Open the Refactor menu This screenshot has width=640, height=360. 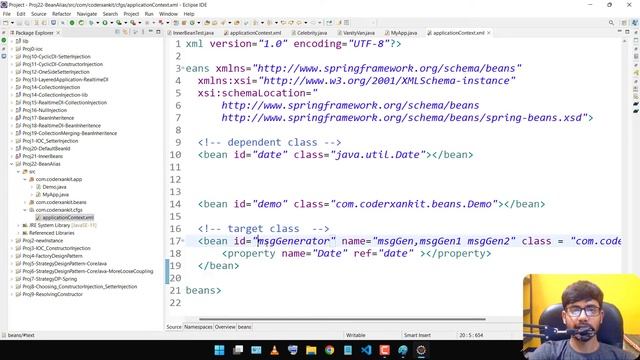62,13
